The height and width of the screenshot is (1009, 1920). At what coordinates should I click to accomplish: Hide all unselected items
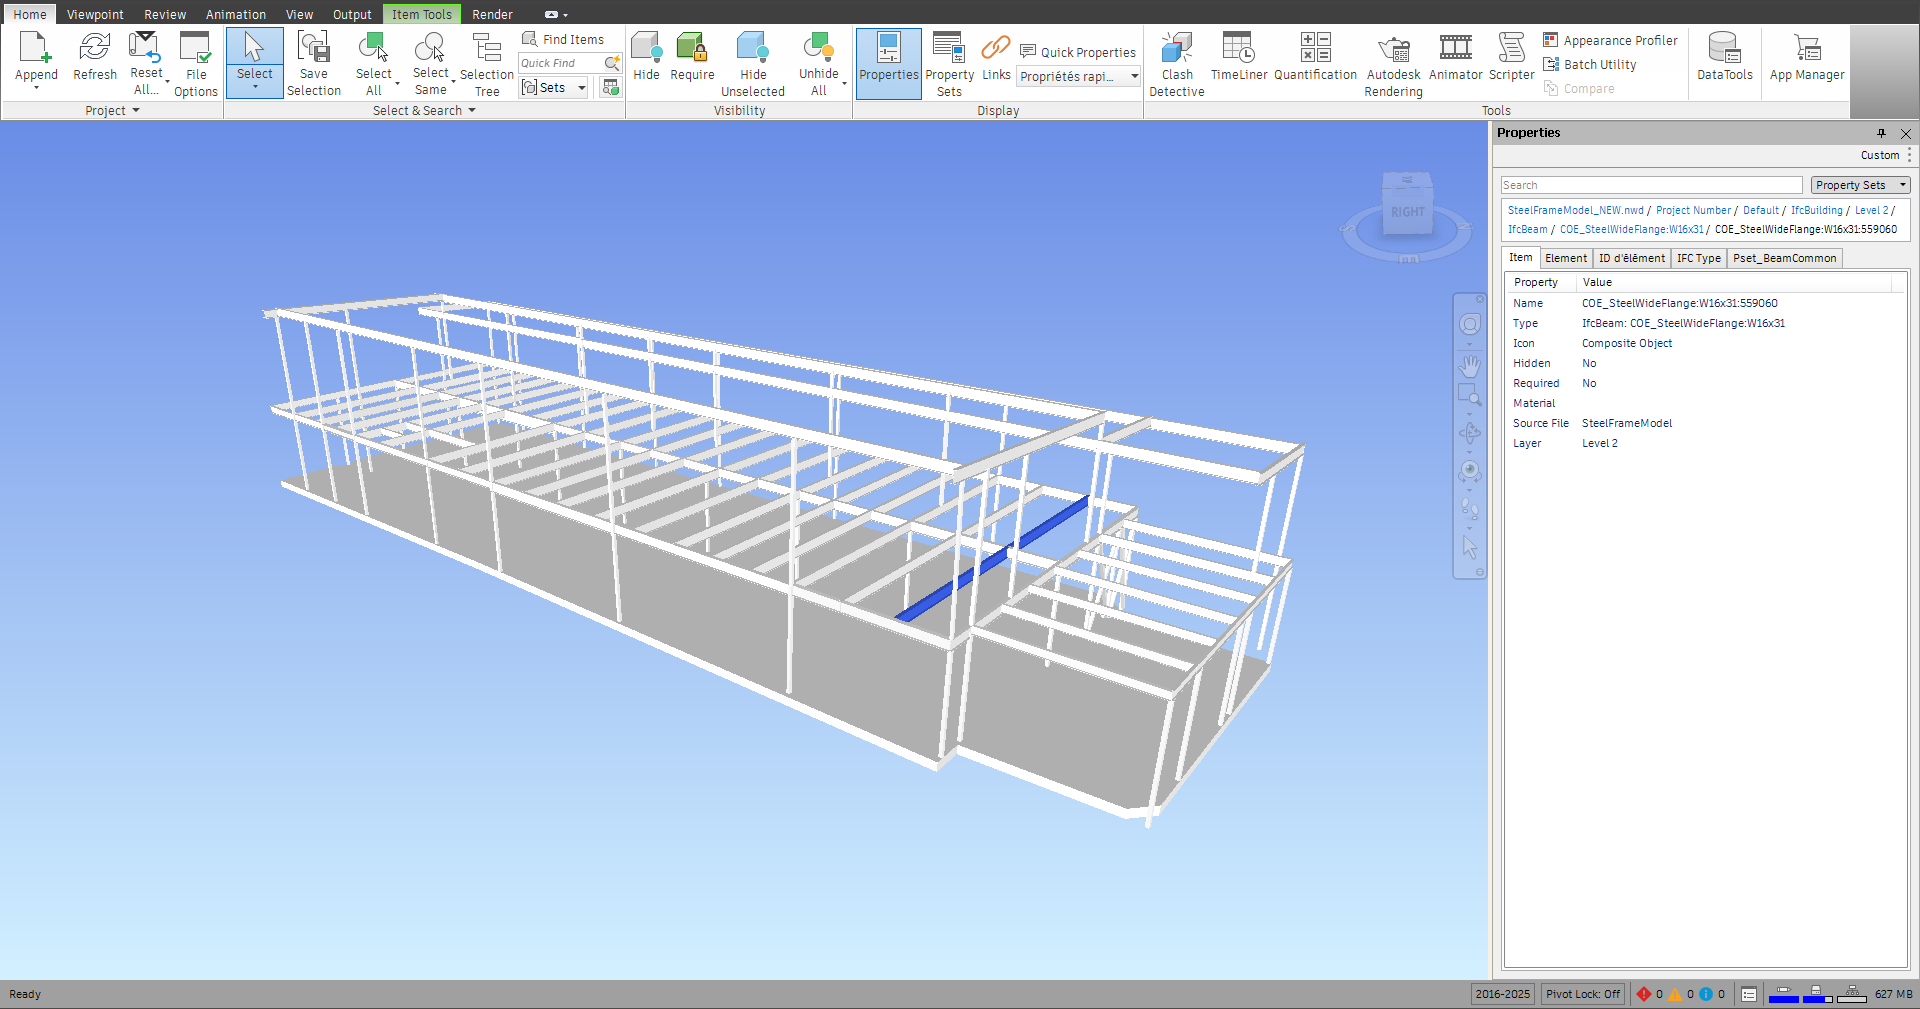753,64
